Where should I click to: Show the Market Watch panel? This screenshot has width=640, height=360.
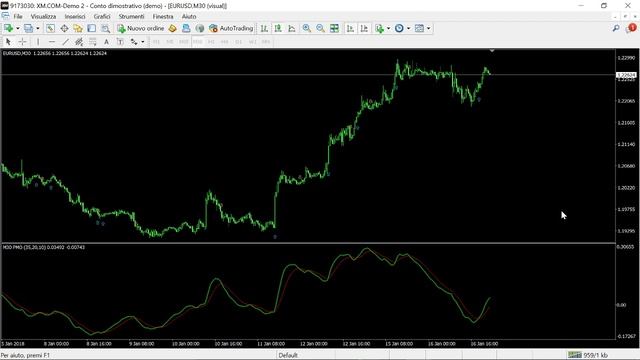pos(50,28)
